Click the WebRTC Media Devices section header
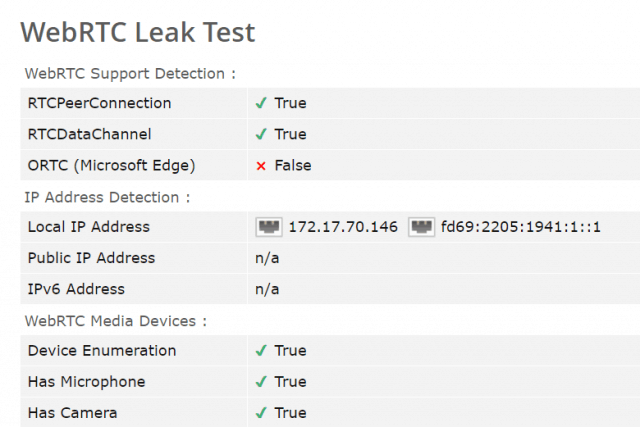 tap(116, 321)
